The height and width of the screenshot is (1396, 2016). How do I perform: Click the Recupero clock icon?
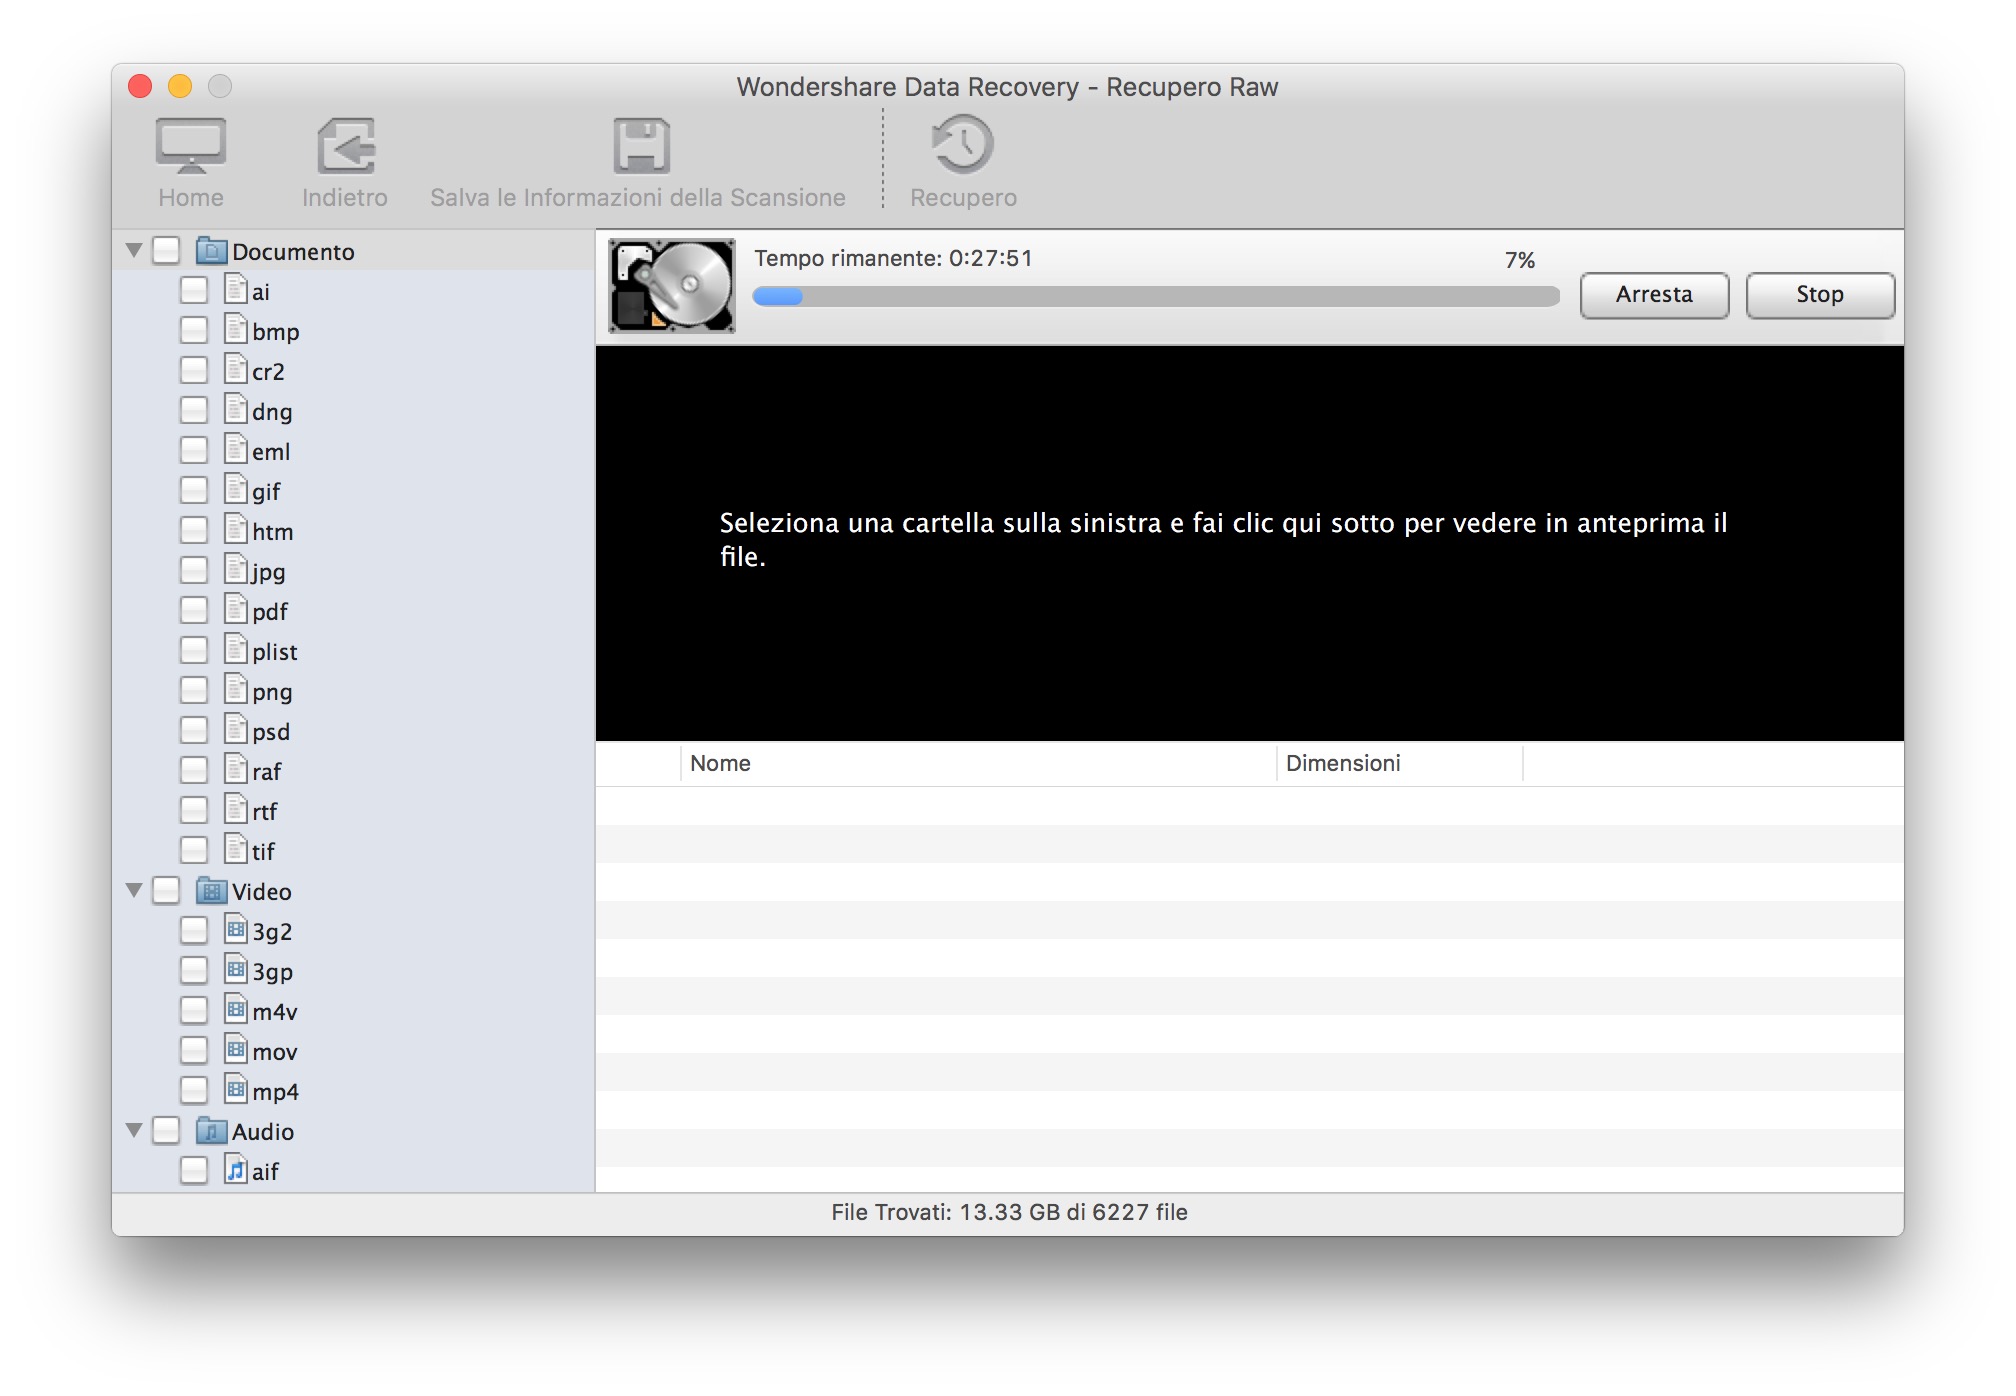(x=962, y=145)
